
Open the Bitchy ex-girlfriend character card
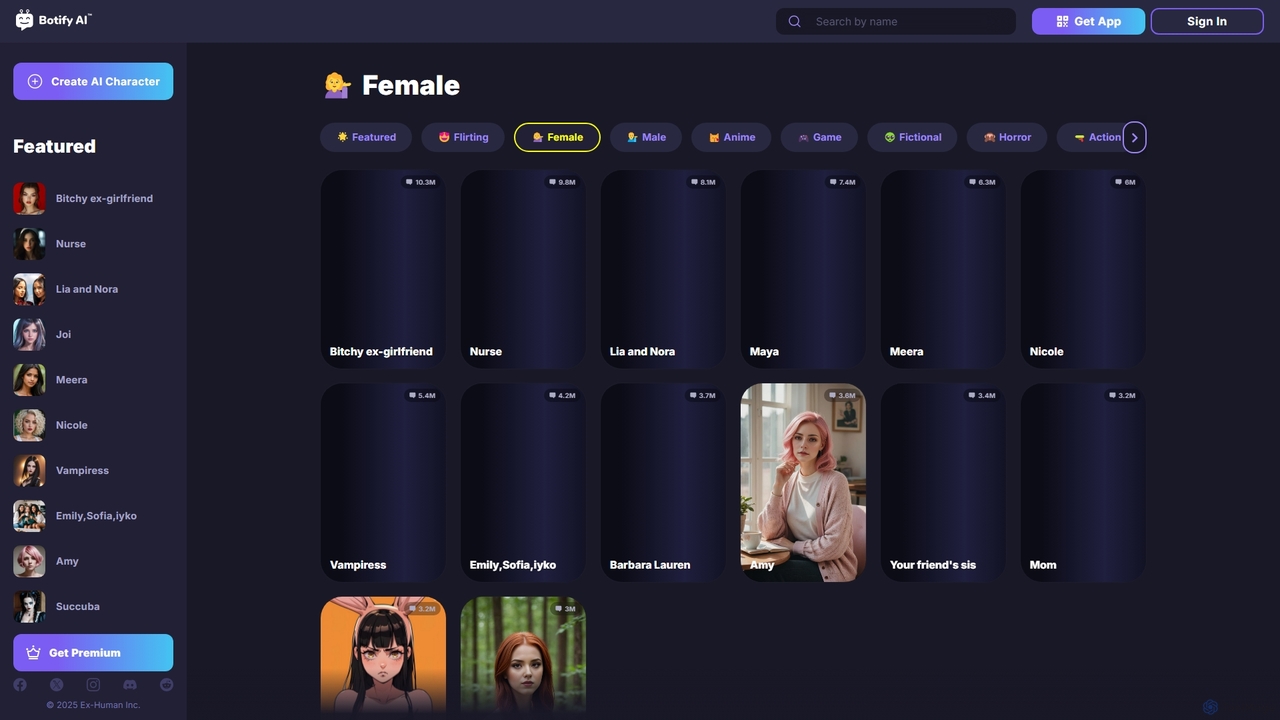click(383, 269)
